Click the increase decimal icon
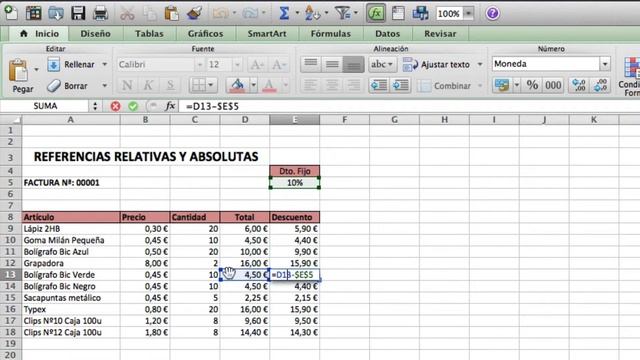 (579, 85)
